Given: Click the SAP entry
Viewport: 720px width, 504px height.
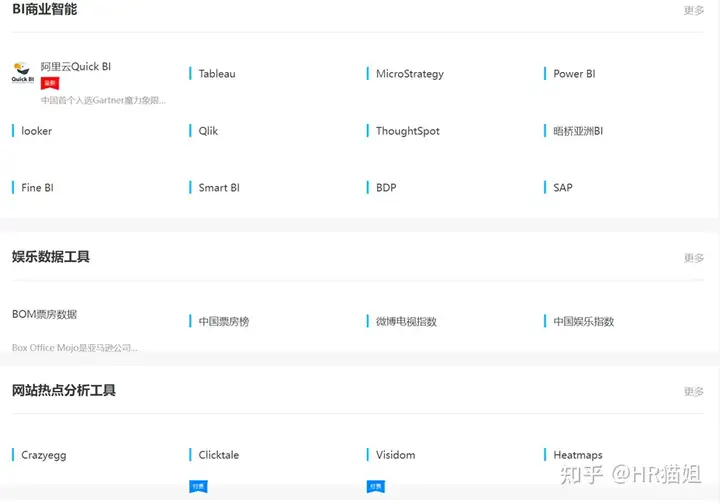Looking at the screenshot, I should click(563, 188).
